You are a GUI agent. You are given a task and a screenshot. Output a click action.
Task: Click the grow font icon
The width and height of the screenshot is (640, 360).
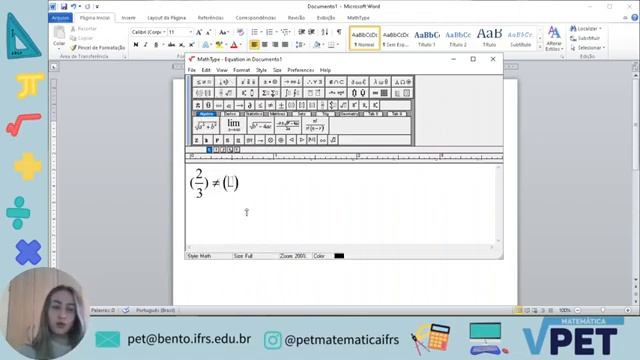point(199,32)
